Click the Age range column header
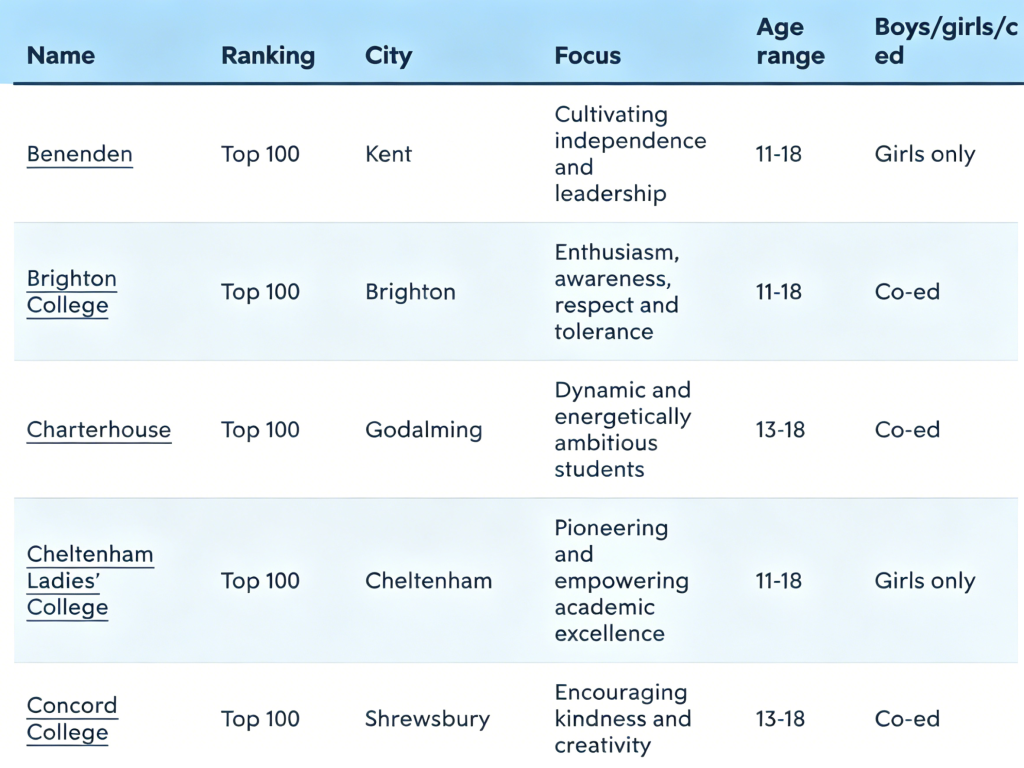The height and width of the screenshot is (768, 1024). [790, 42]
